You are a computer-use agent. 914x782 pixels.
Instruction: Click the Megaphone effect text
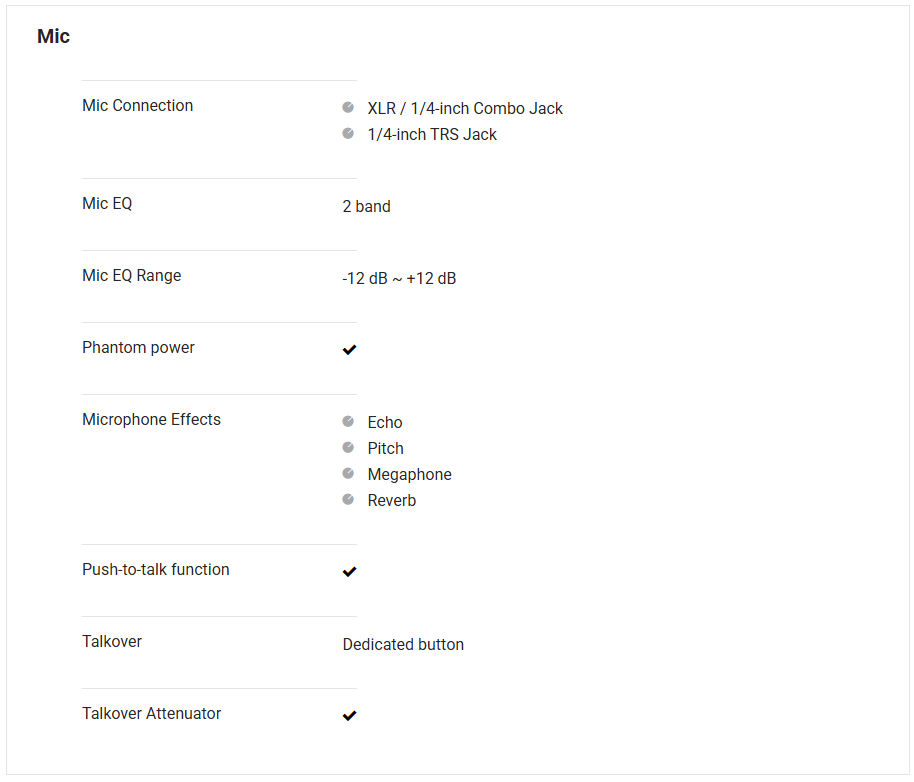click(409, 475)
